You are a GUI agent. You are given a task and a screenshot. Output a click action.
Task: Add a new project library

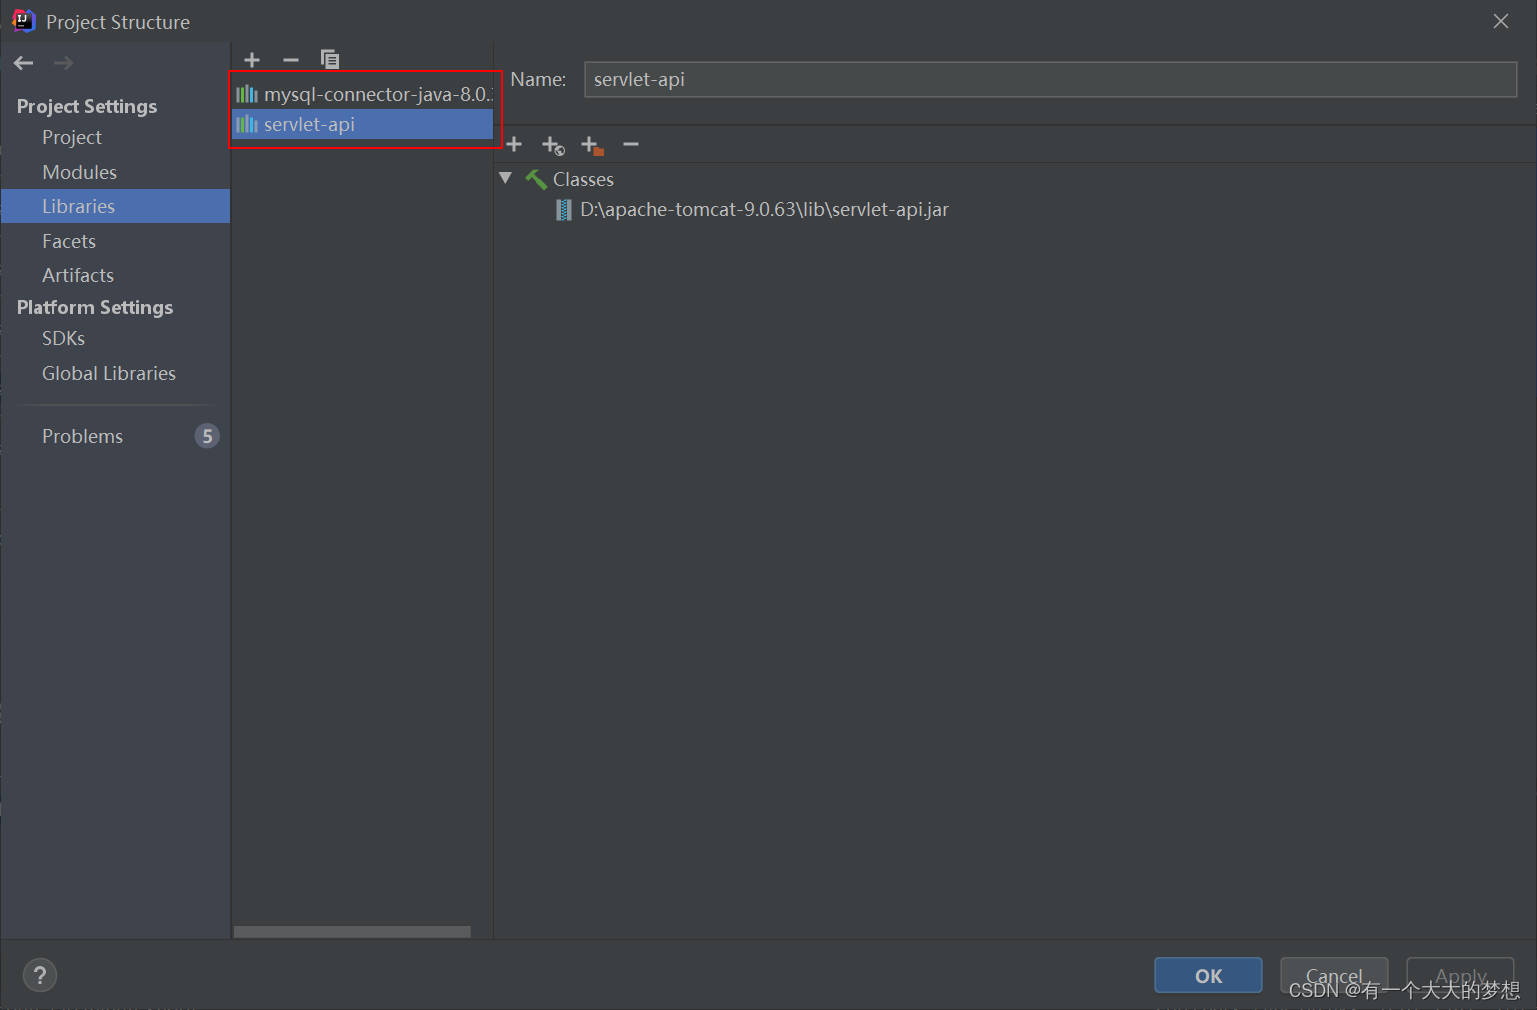252,60
